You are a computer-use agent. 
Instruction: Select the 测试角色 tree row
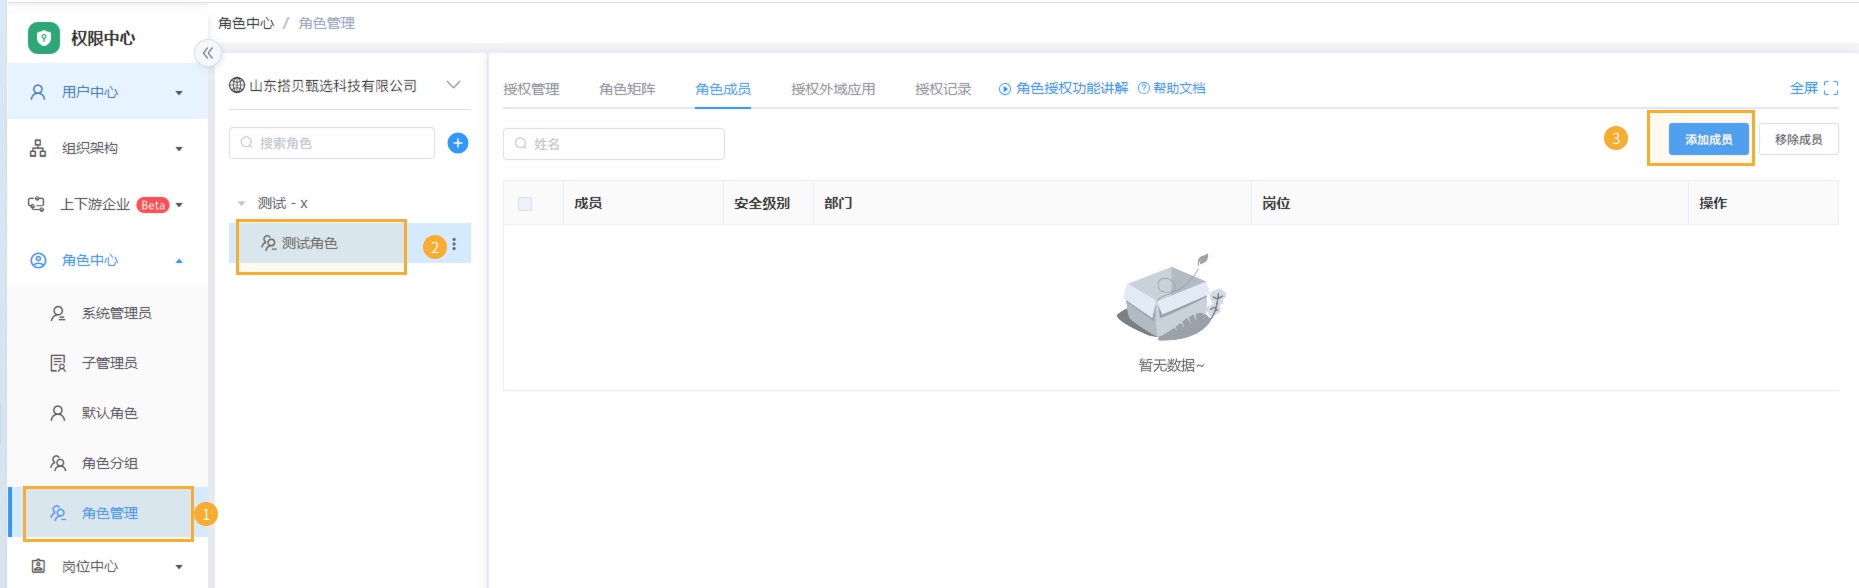tap(350, 243)
